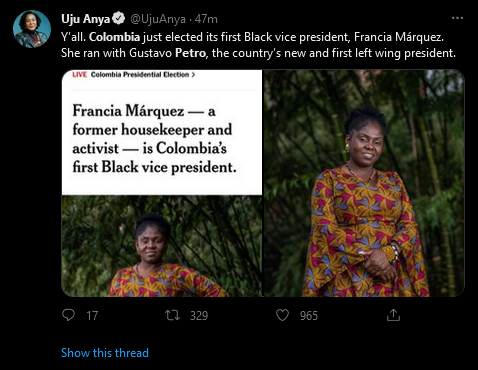Viewport: 478px width, 370px height.
Task: Click the verified badge next to Uju Anya
Action: click(118, 19)
